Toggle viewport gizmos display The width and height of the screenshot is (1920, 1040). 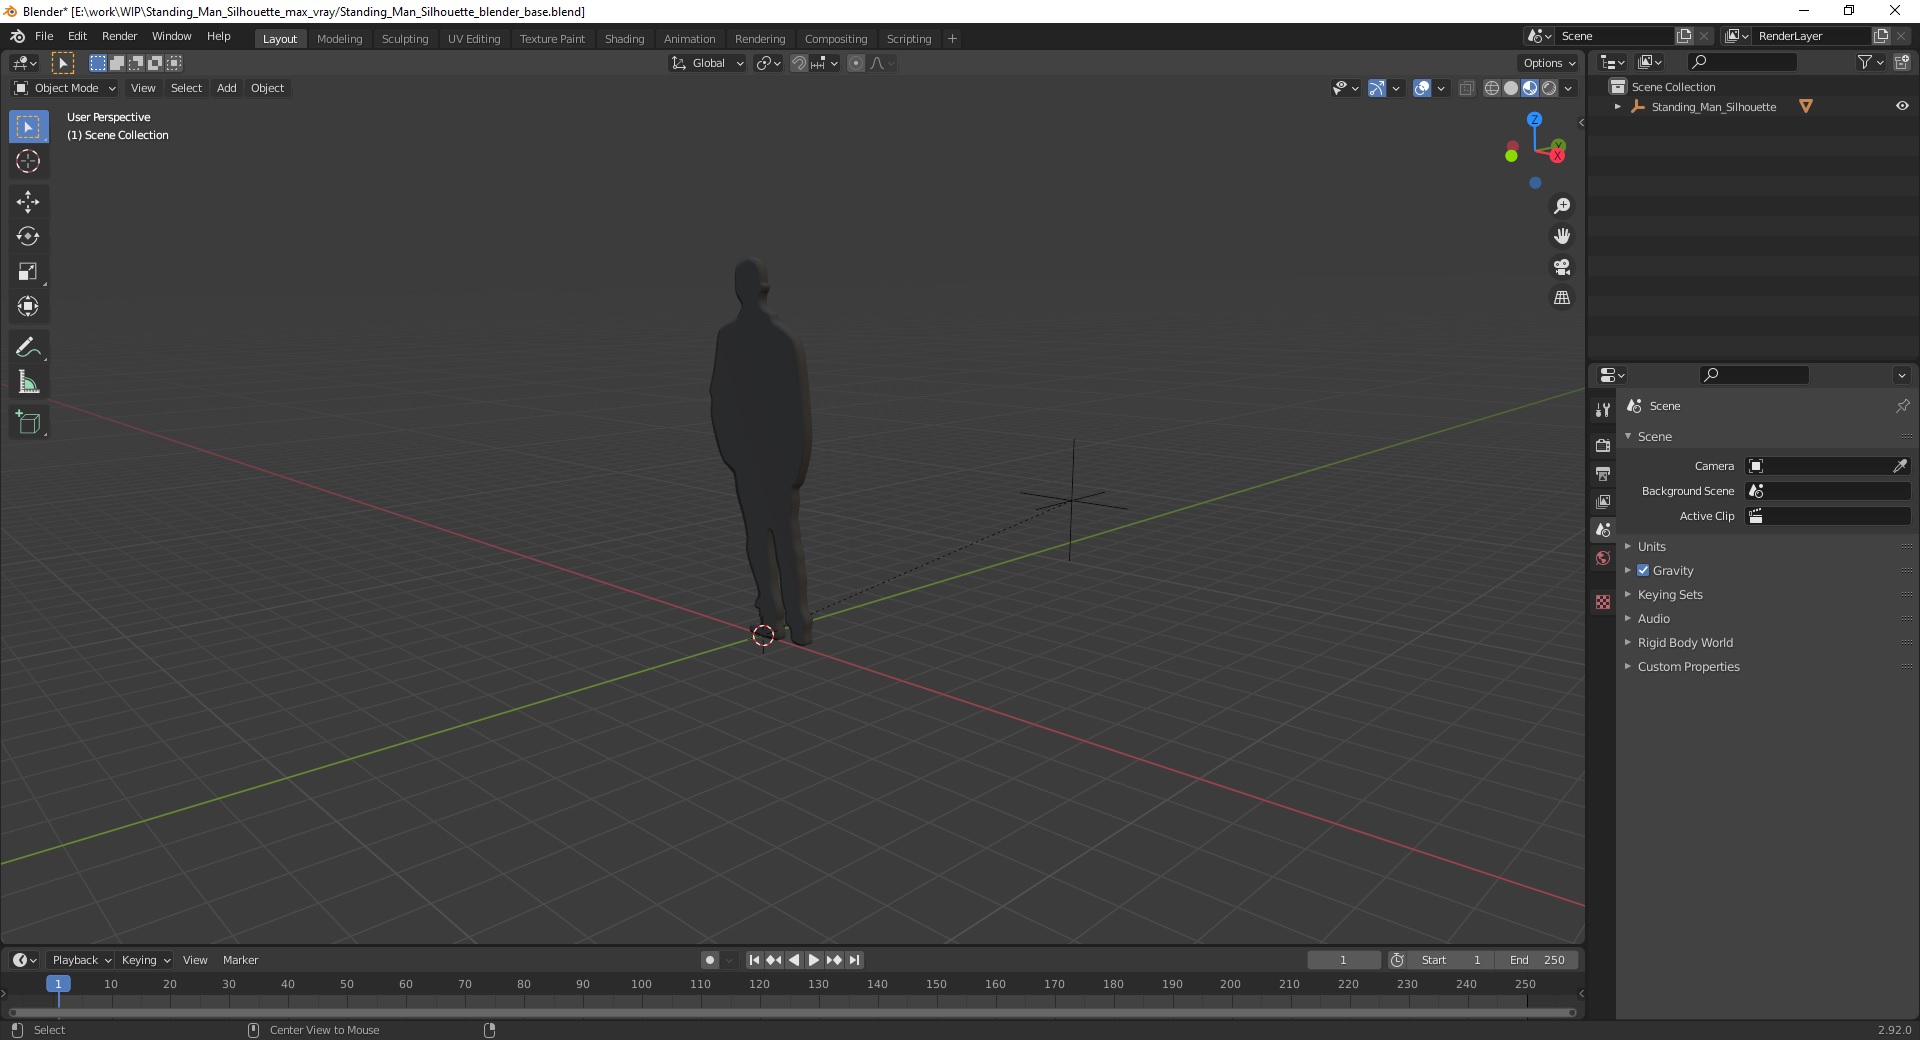point(1376,88)
